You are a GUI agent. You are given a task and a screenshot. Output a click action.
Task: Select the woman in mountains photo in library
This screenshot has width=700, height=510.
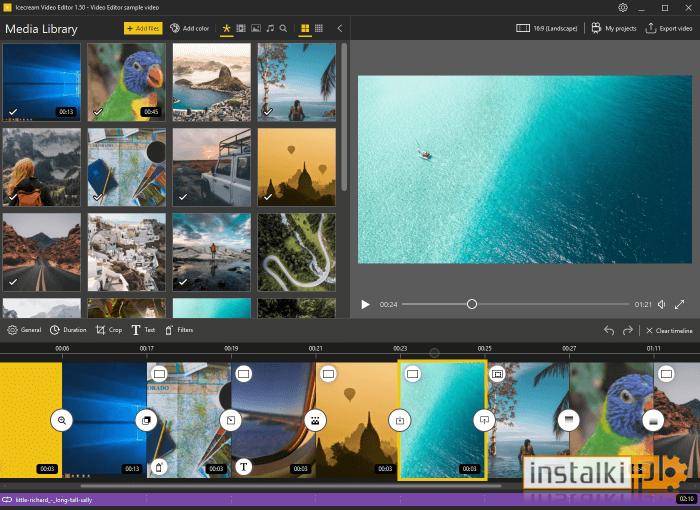(42, 167)
